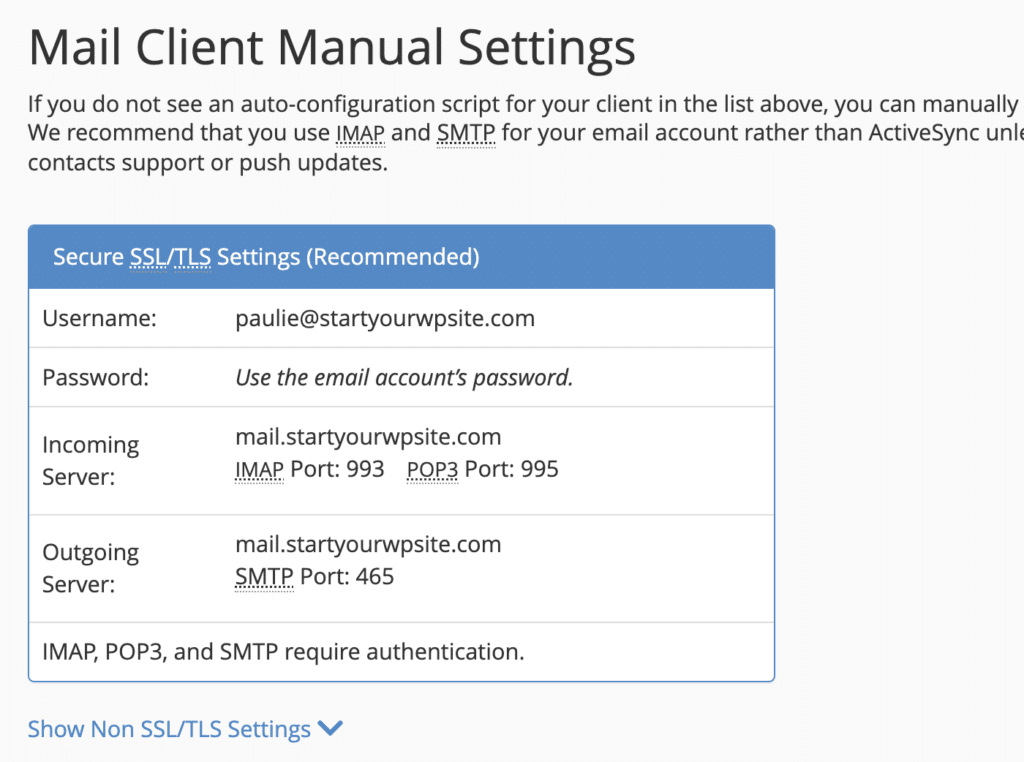Click the POP3 link next to Port 995

click(431, 469)
